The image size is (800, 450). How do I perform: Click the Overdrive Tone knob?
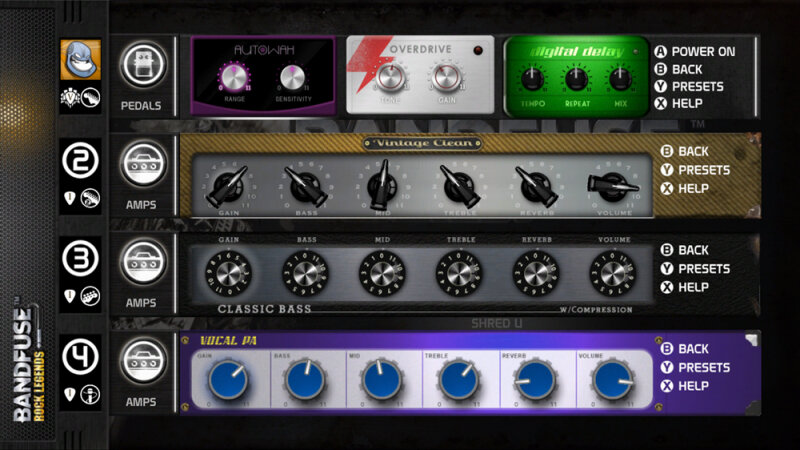pos(390,78)
